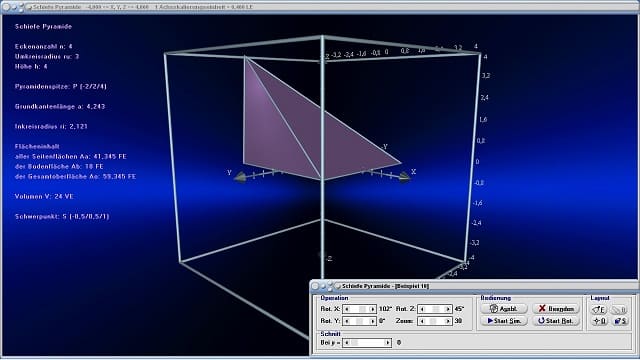The image size is (640, 360).
Task: Click the 'Umkreisradius ru: 3' text
Action: point(47,56)
